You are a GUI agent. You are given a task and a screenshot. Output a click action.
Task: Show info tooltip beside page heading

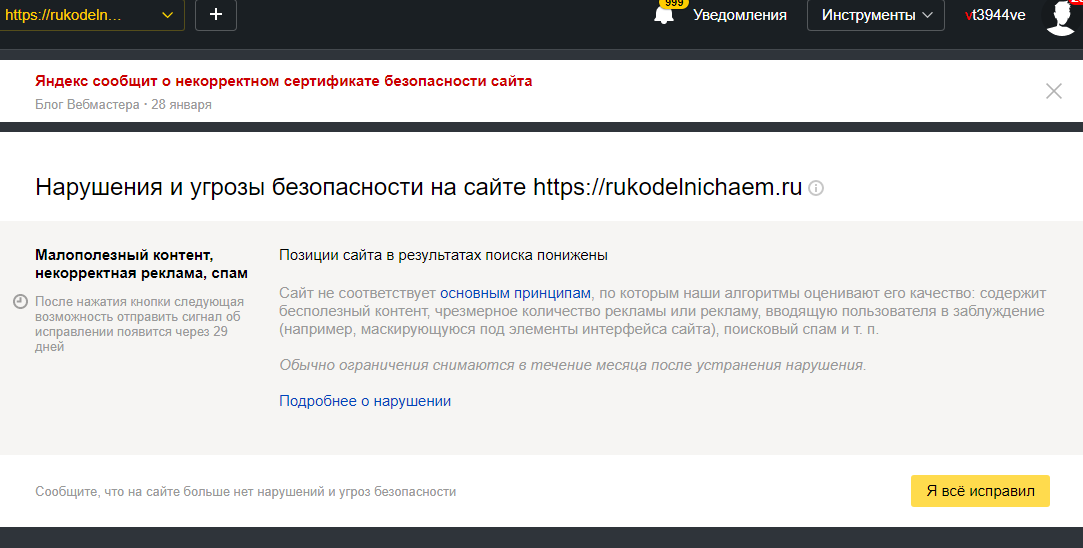tap(816, 188)
